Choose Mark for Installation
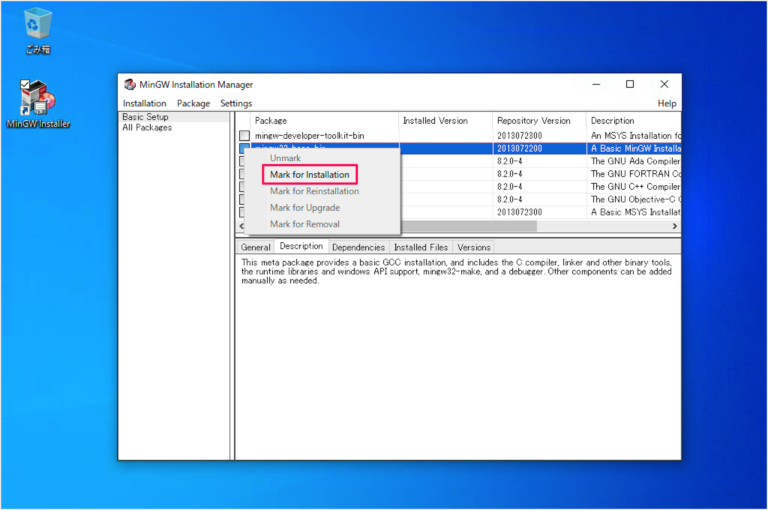Image resolution: width=768 pixels, height=510 pixels. point(310,174)
